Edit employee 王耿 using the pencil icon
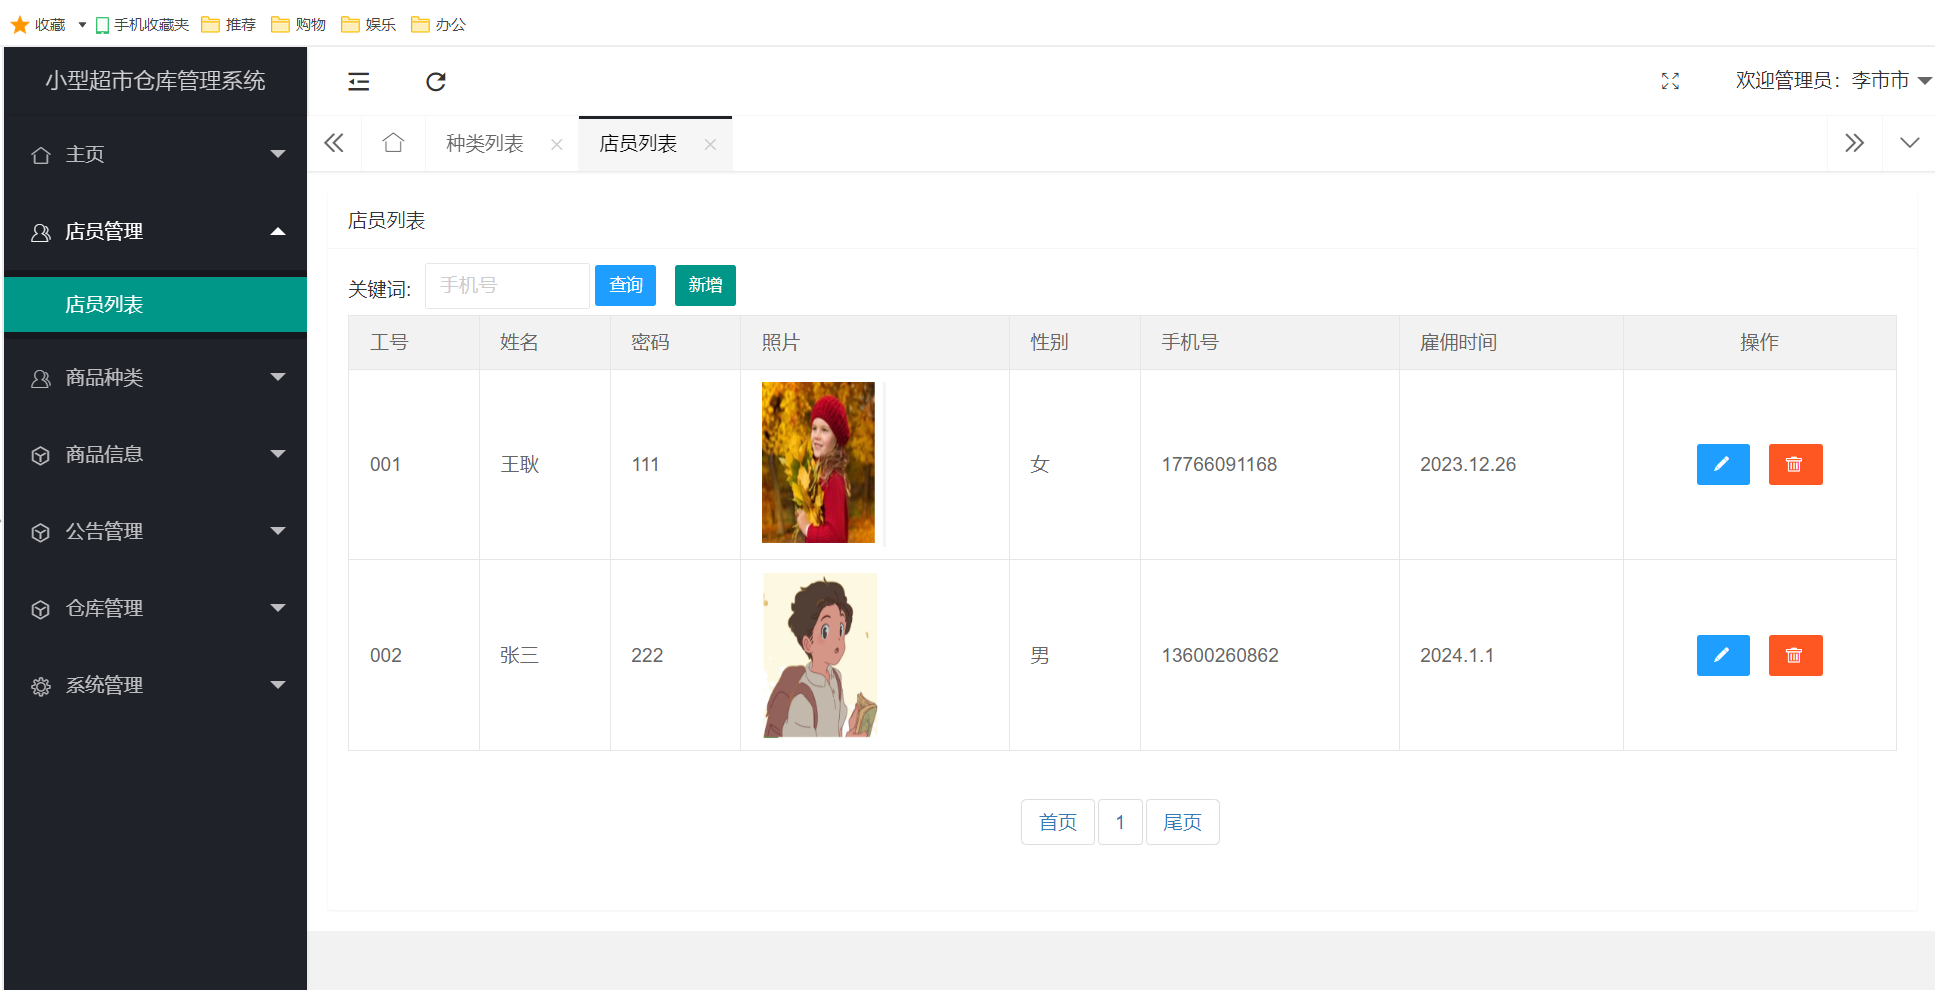1935x990 pixels. click(x=1722, y=464)
